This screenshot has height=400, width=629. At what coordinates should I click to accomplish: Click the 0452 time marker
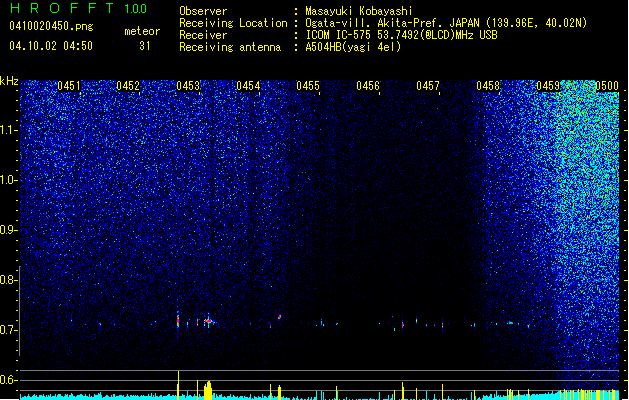click(x=128, y=86)
